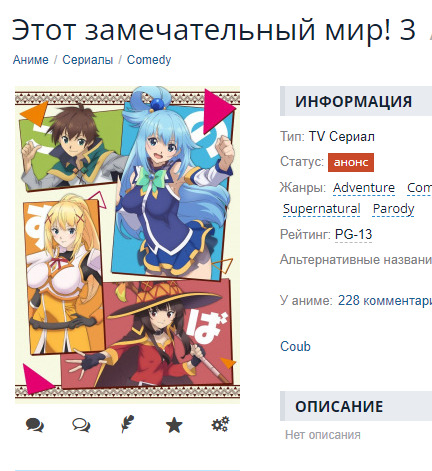Open the Сериалы breadcrumb link

(x=88, y=60)
